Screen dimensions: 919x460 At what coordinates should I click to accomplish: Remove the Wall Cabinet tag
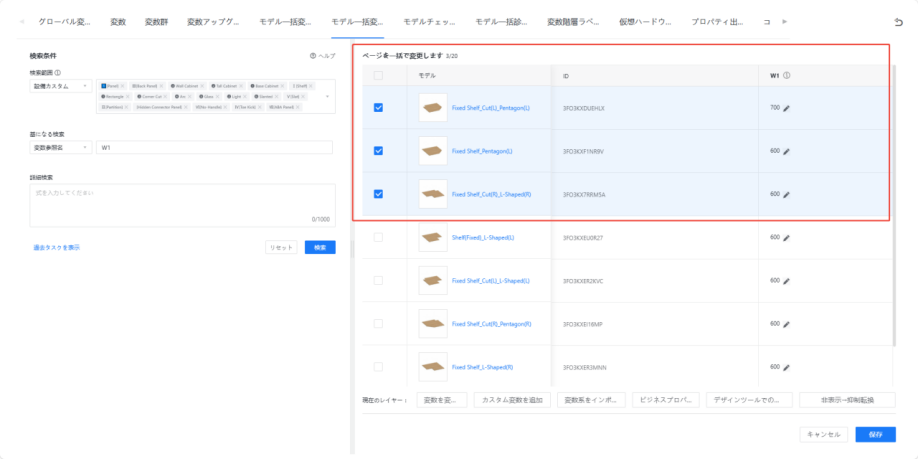tap(202, 86)
